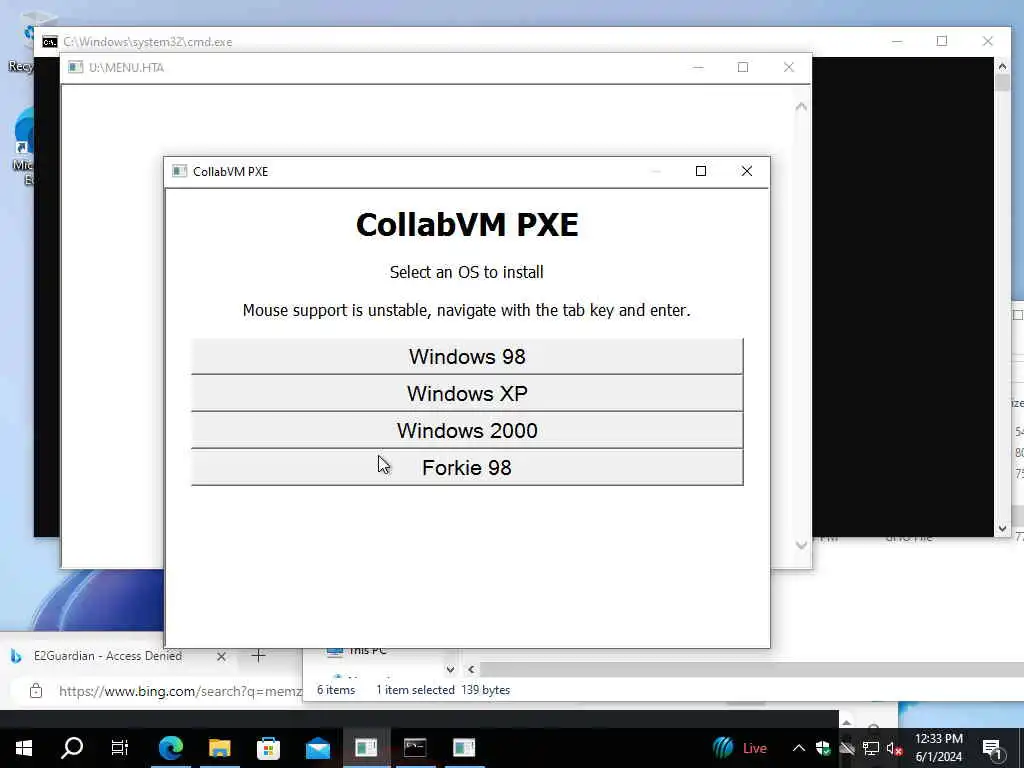Click '139 bytes' status text
This screenshot has width=1024, height=768.
tap(485, 690)
